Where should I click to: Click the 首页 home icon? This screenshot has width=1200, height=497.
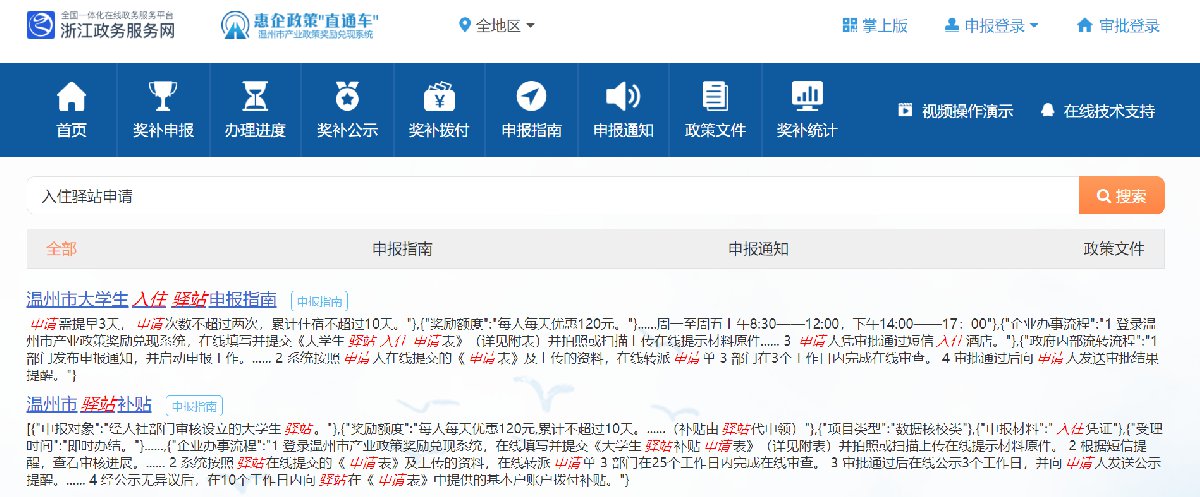[x=71, y=97]
